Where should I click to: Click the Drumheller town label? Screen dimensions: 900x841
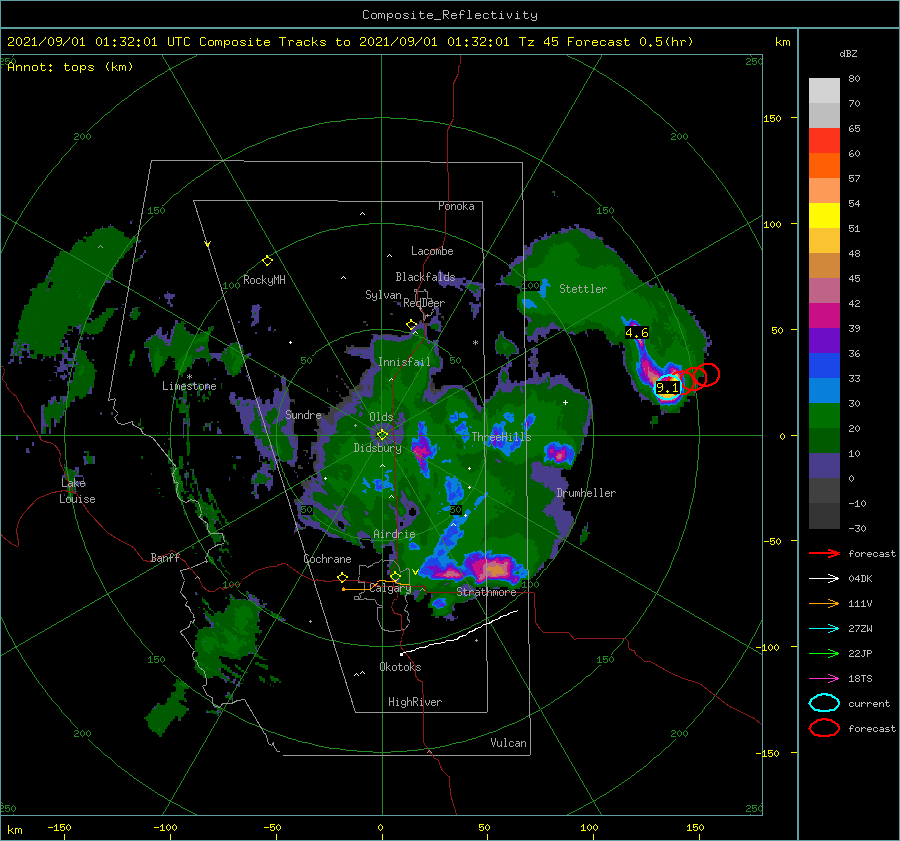pyautogui.click(x=586, y=493)
